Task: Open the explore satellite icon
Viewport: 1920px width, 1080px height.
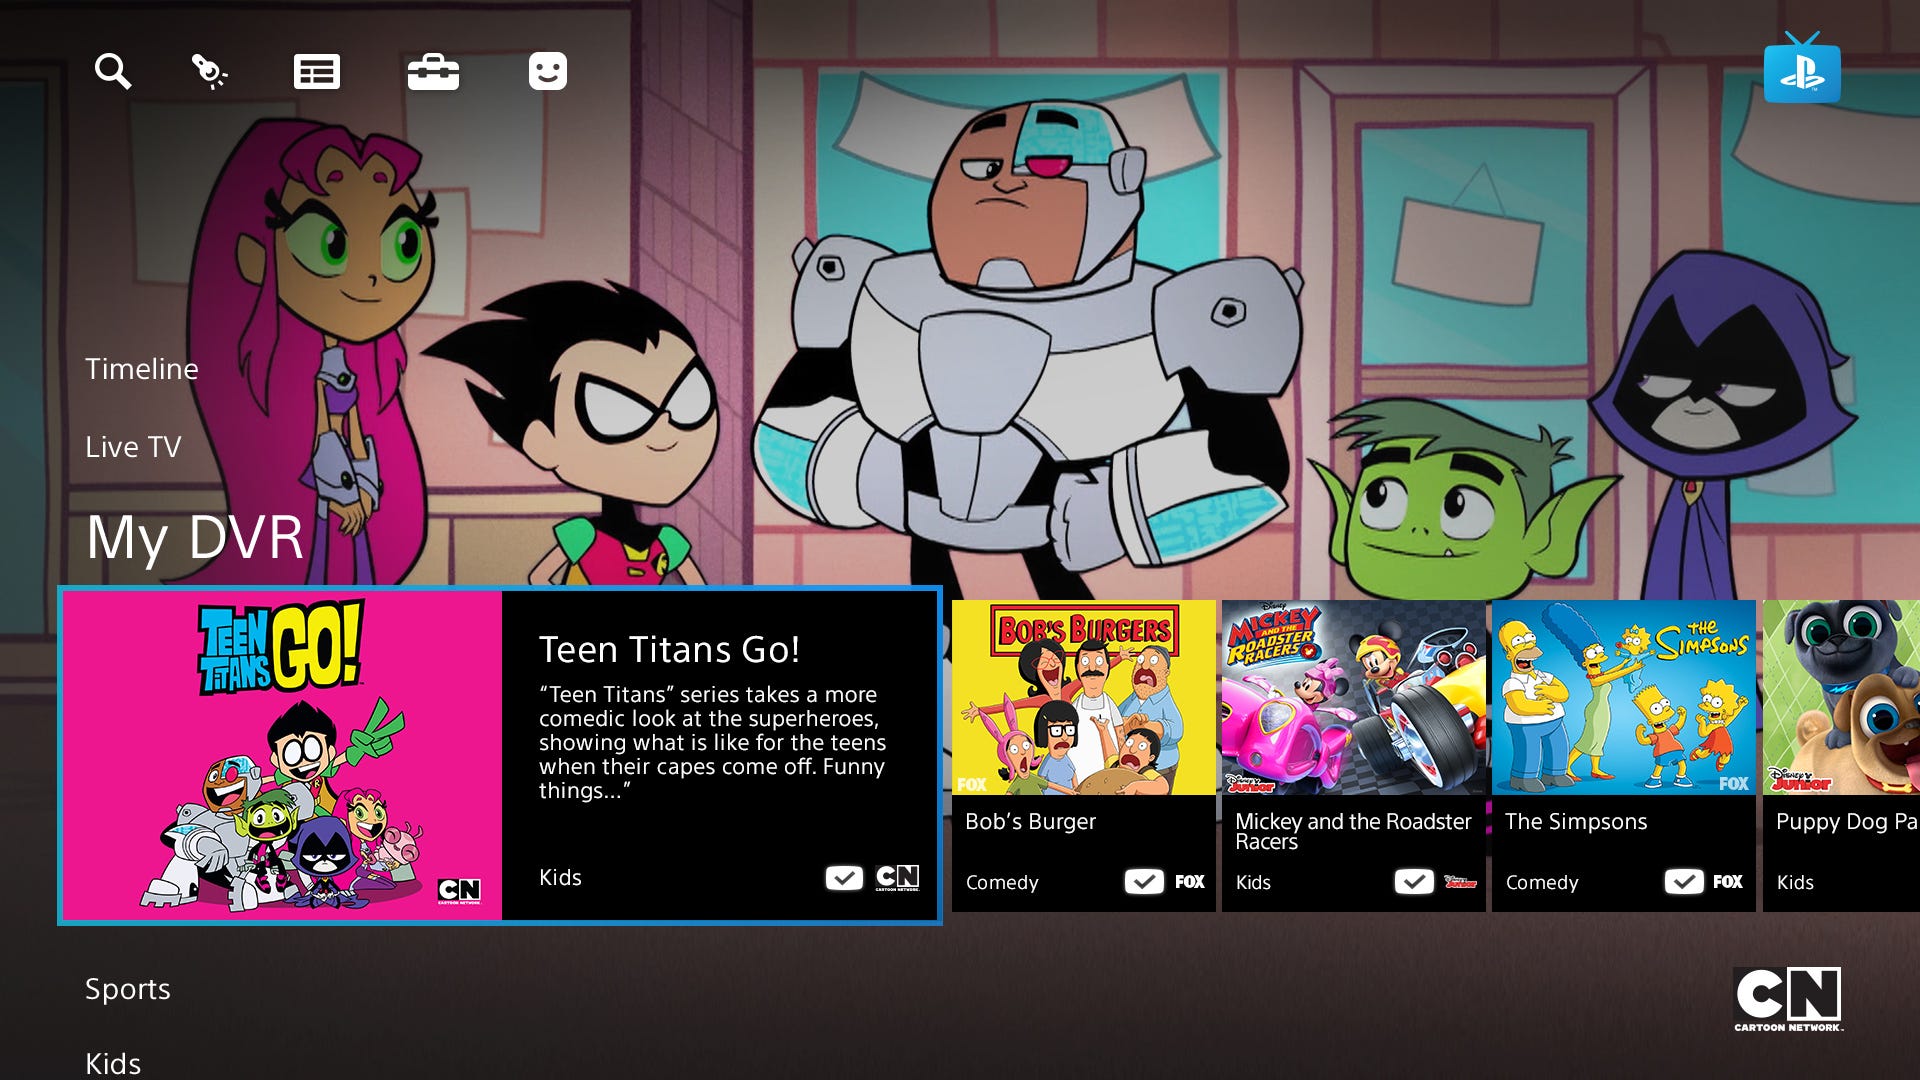Action: click(x=209, y=72)
